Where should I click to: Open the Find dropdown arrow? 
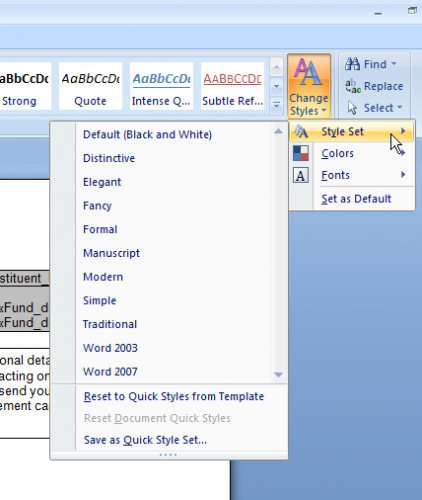394,63
